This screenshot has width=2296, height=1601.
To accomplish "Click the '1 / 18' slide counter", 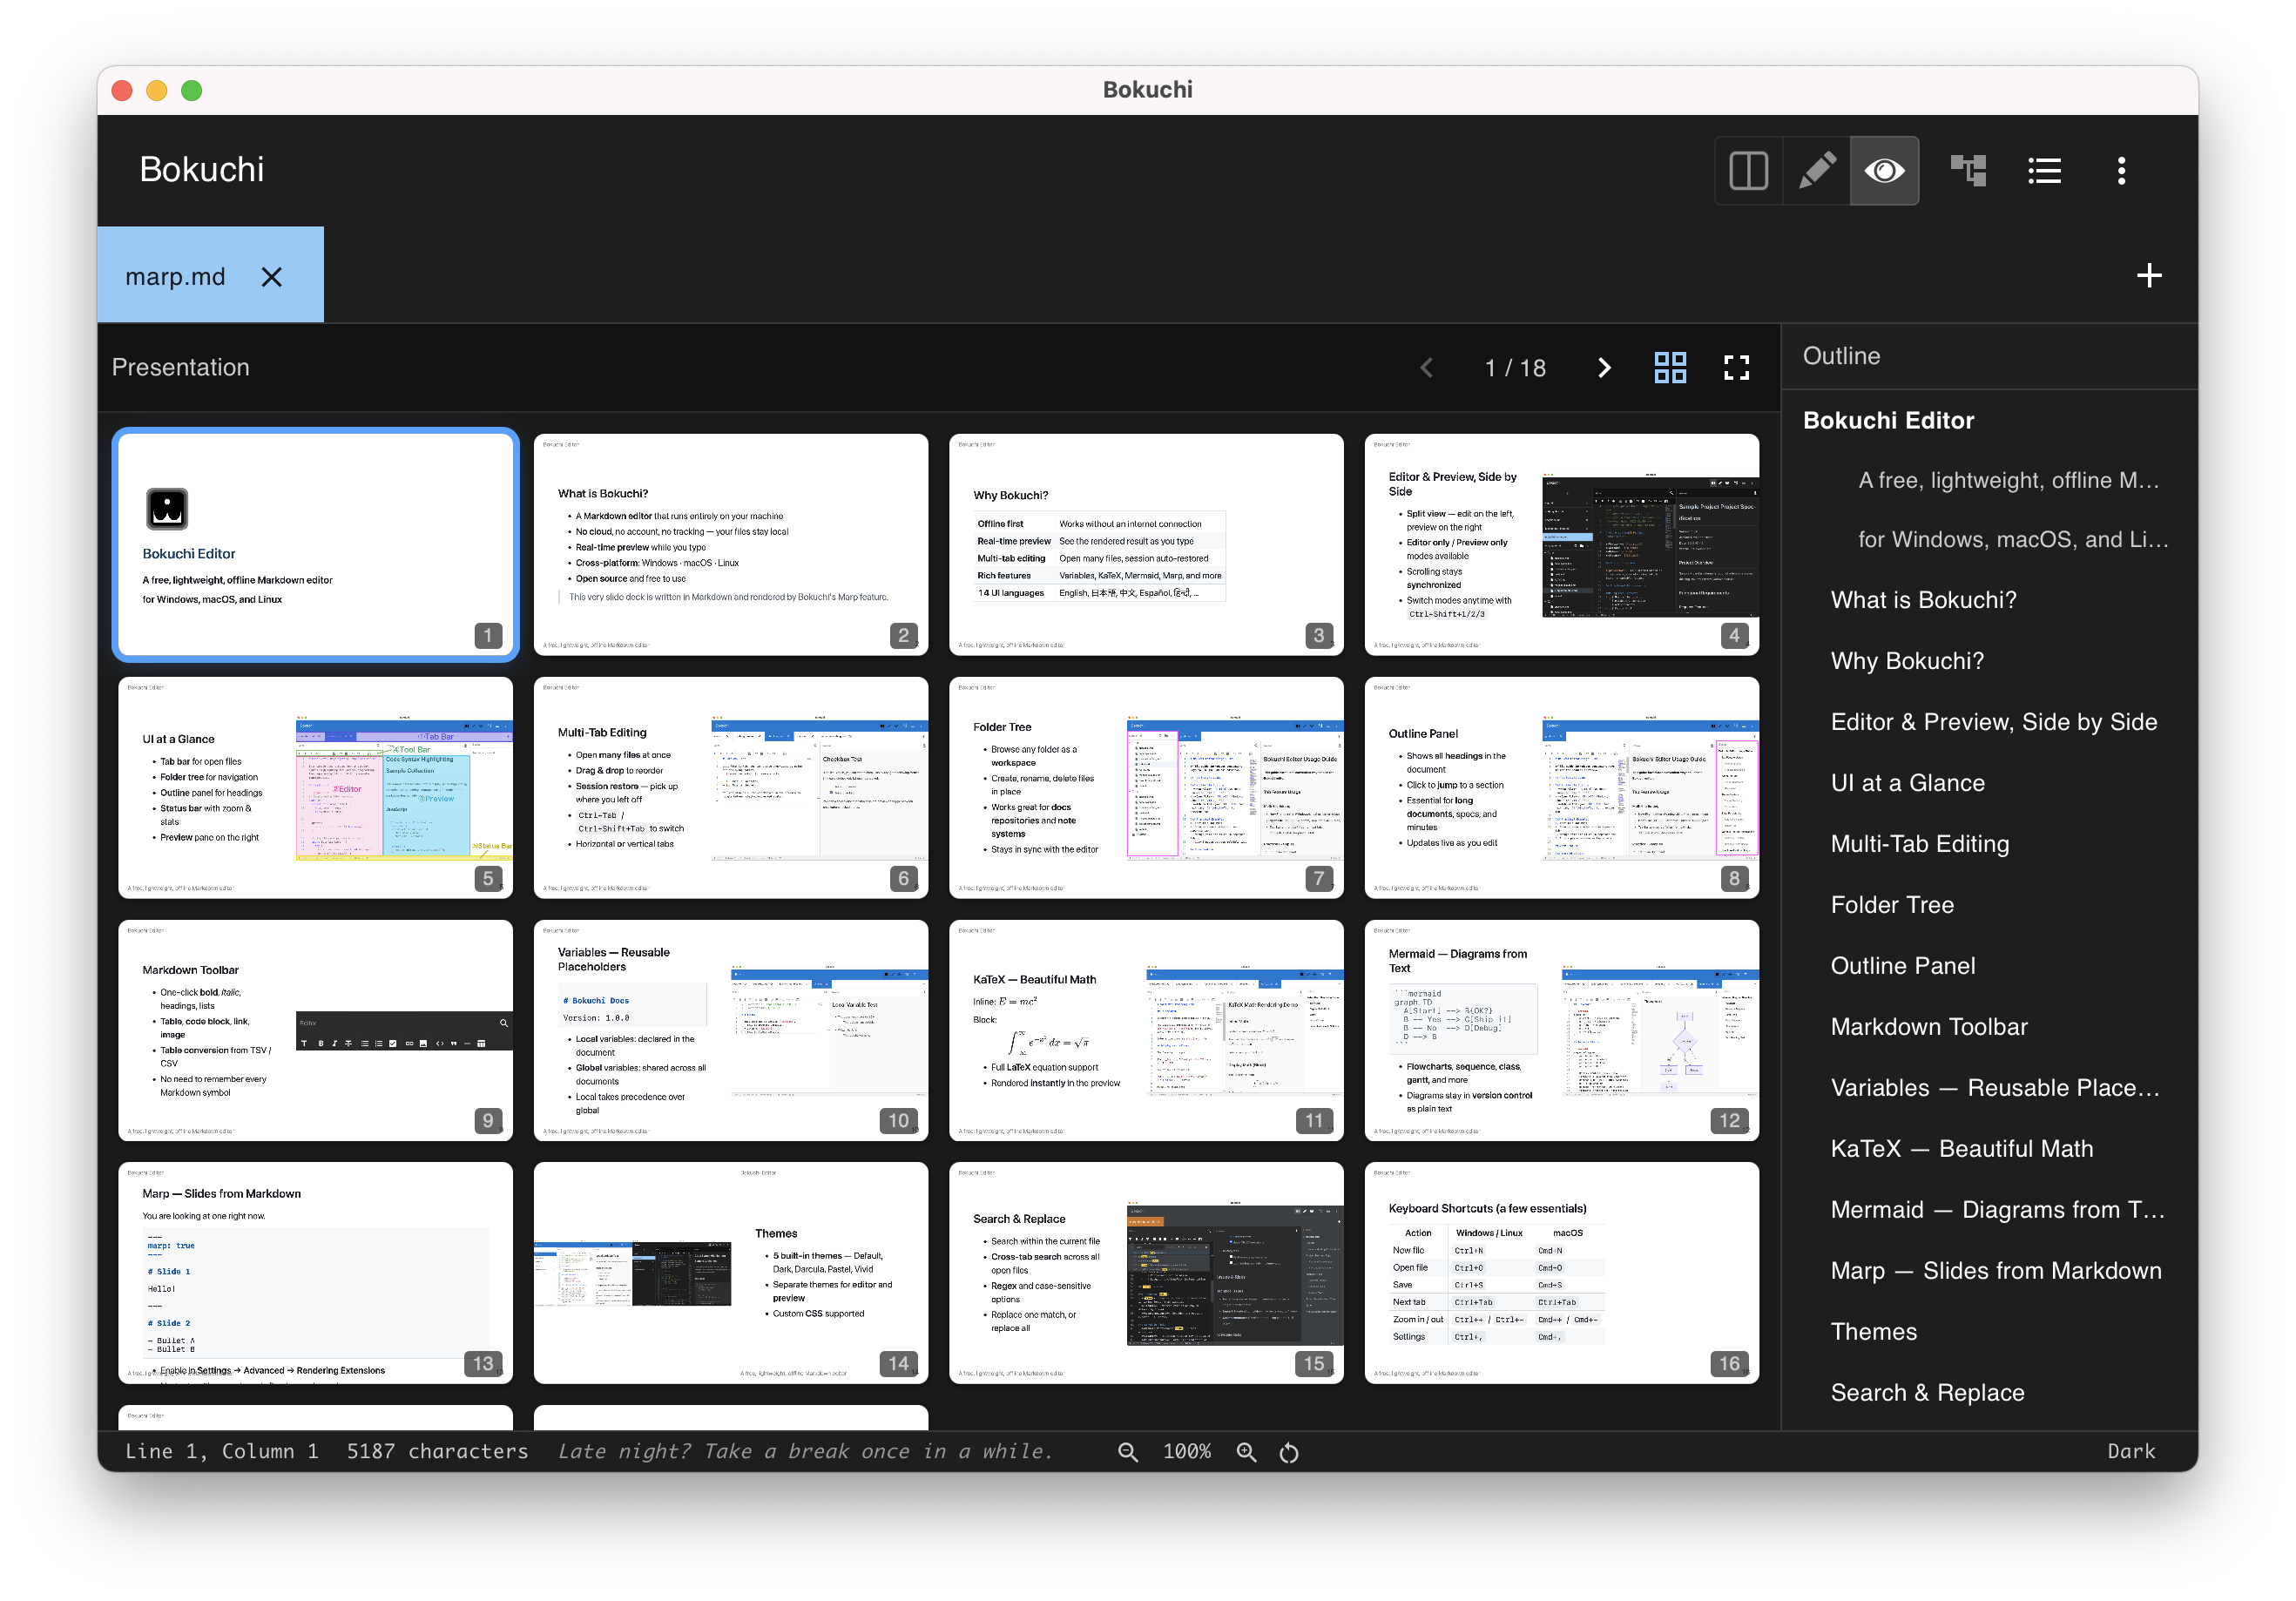I will tap(1515, 368).
